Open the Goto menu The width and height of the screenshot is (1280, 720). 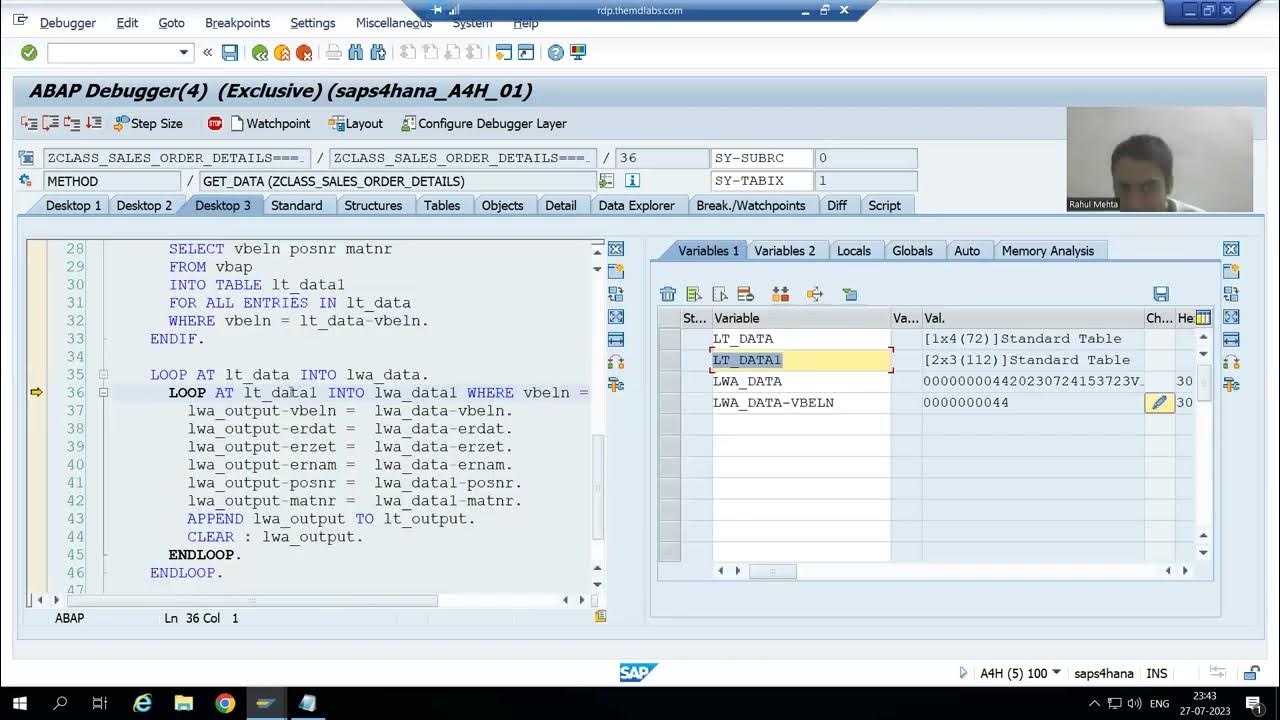(x=171, y=22)
